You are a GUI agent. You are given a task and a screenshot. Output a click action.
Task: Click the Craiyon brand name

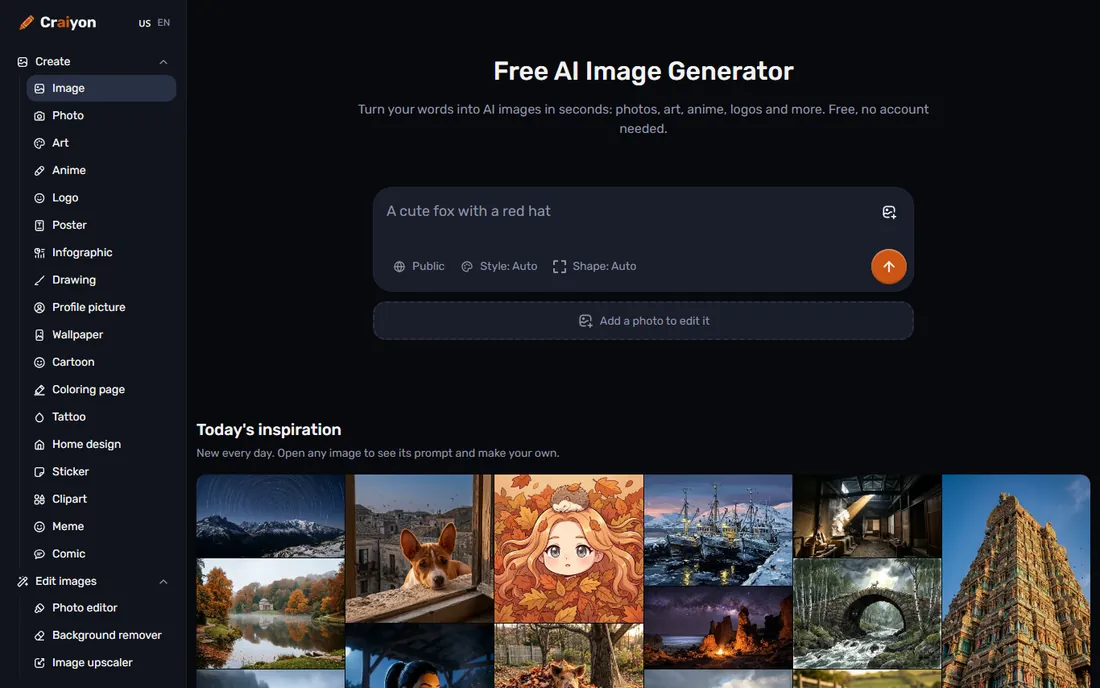point(68,22)
